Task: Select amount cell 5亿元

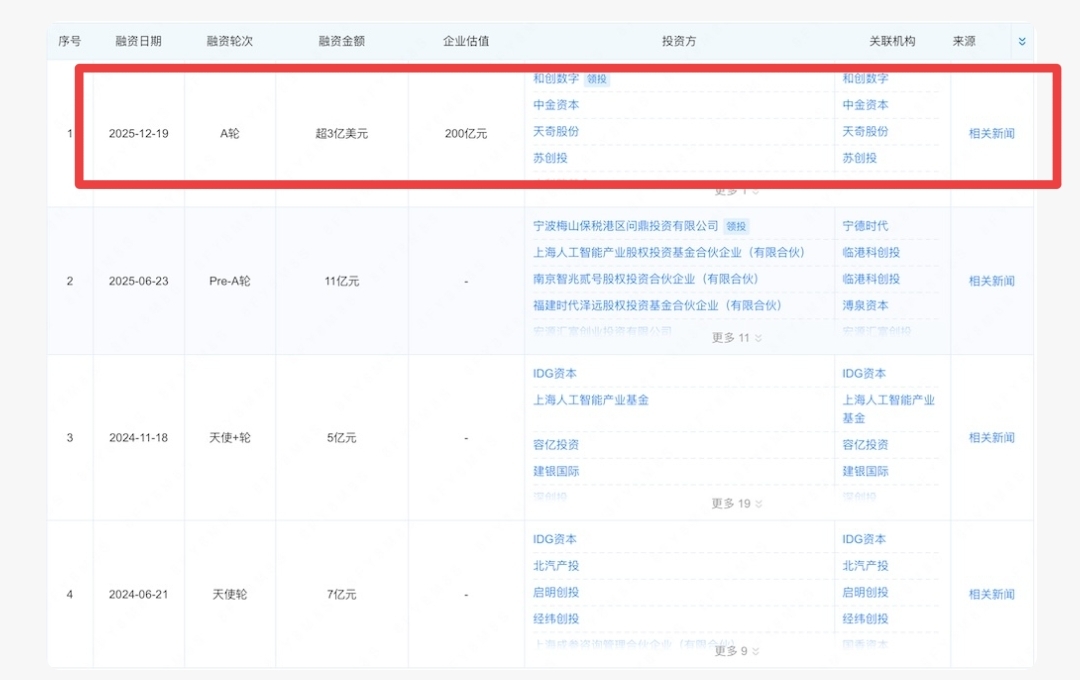Action: tap(342, 437)
